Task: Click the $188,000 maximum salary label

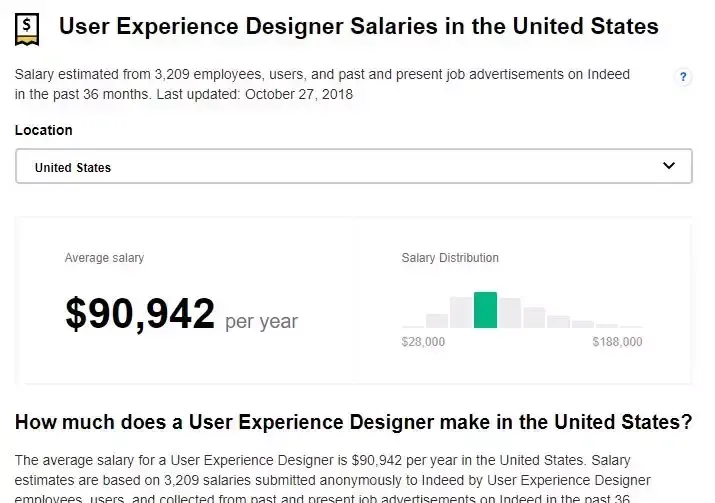Action: click(x=617, y=342)
